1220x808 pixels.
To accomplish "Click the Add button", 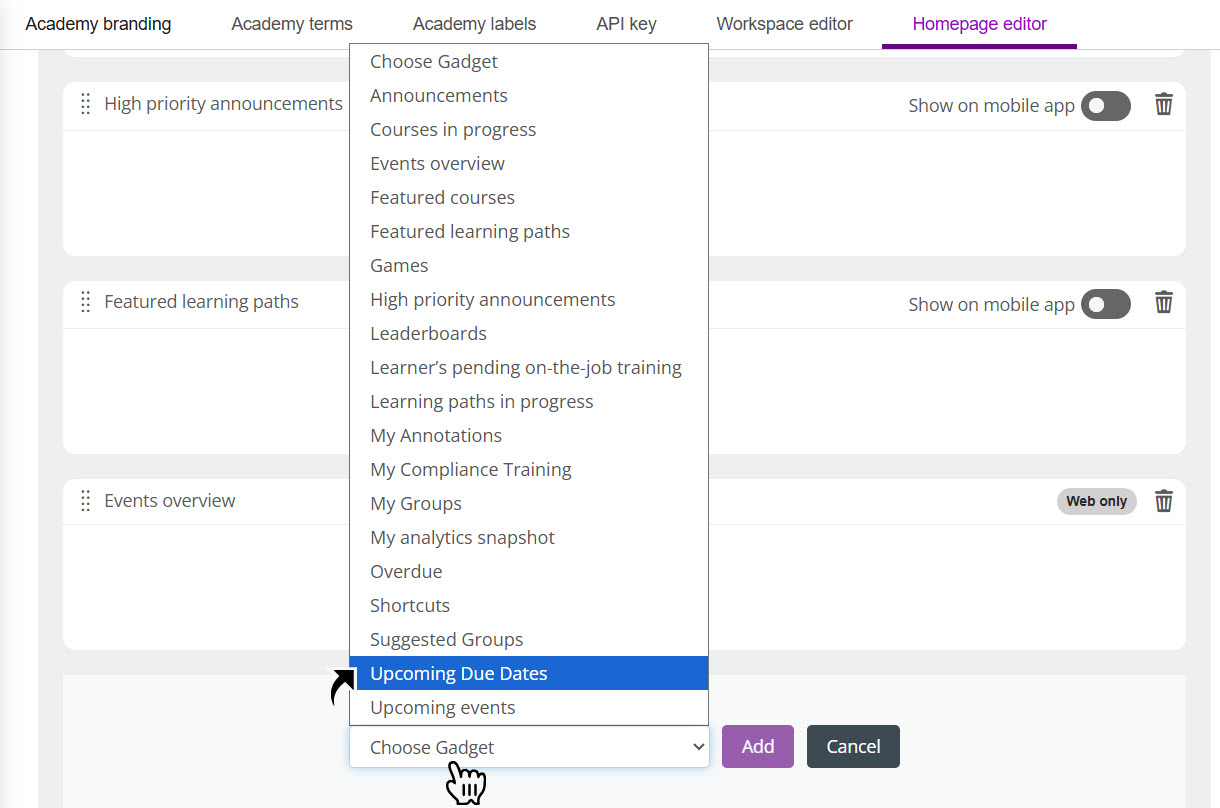I will (x=757, y=746).
